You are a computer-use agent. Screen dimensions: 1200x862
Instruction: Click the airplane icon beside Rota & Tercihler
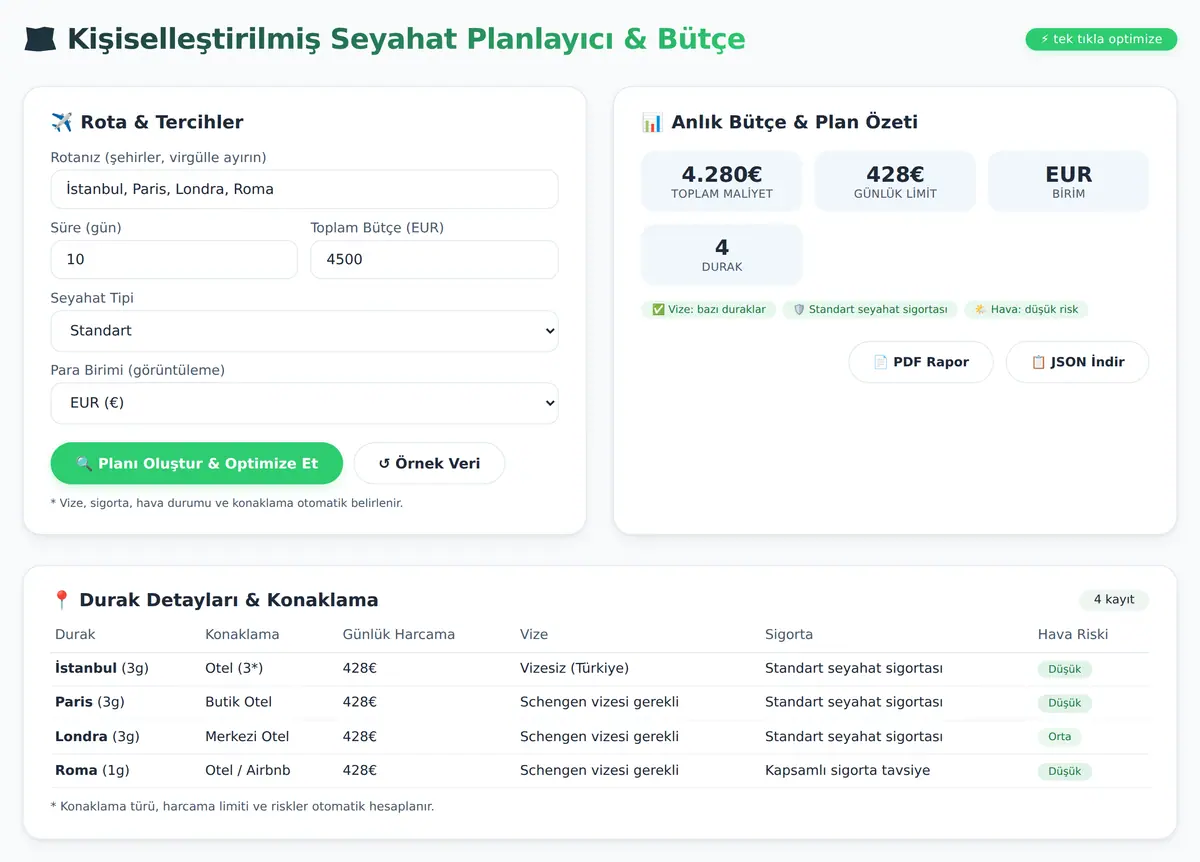pos(62,122)
